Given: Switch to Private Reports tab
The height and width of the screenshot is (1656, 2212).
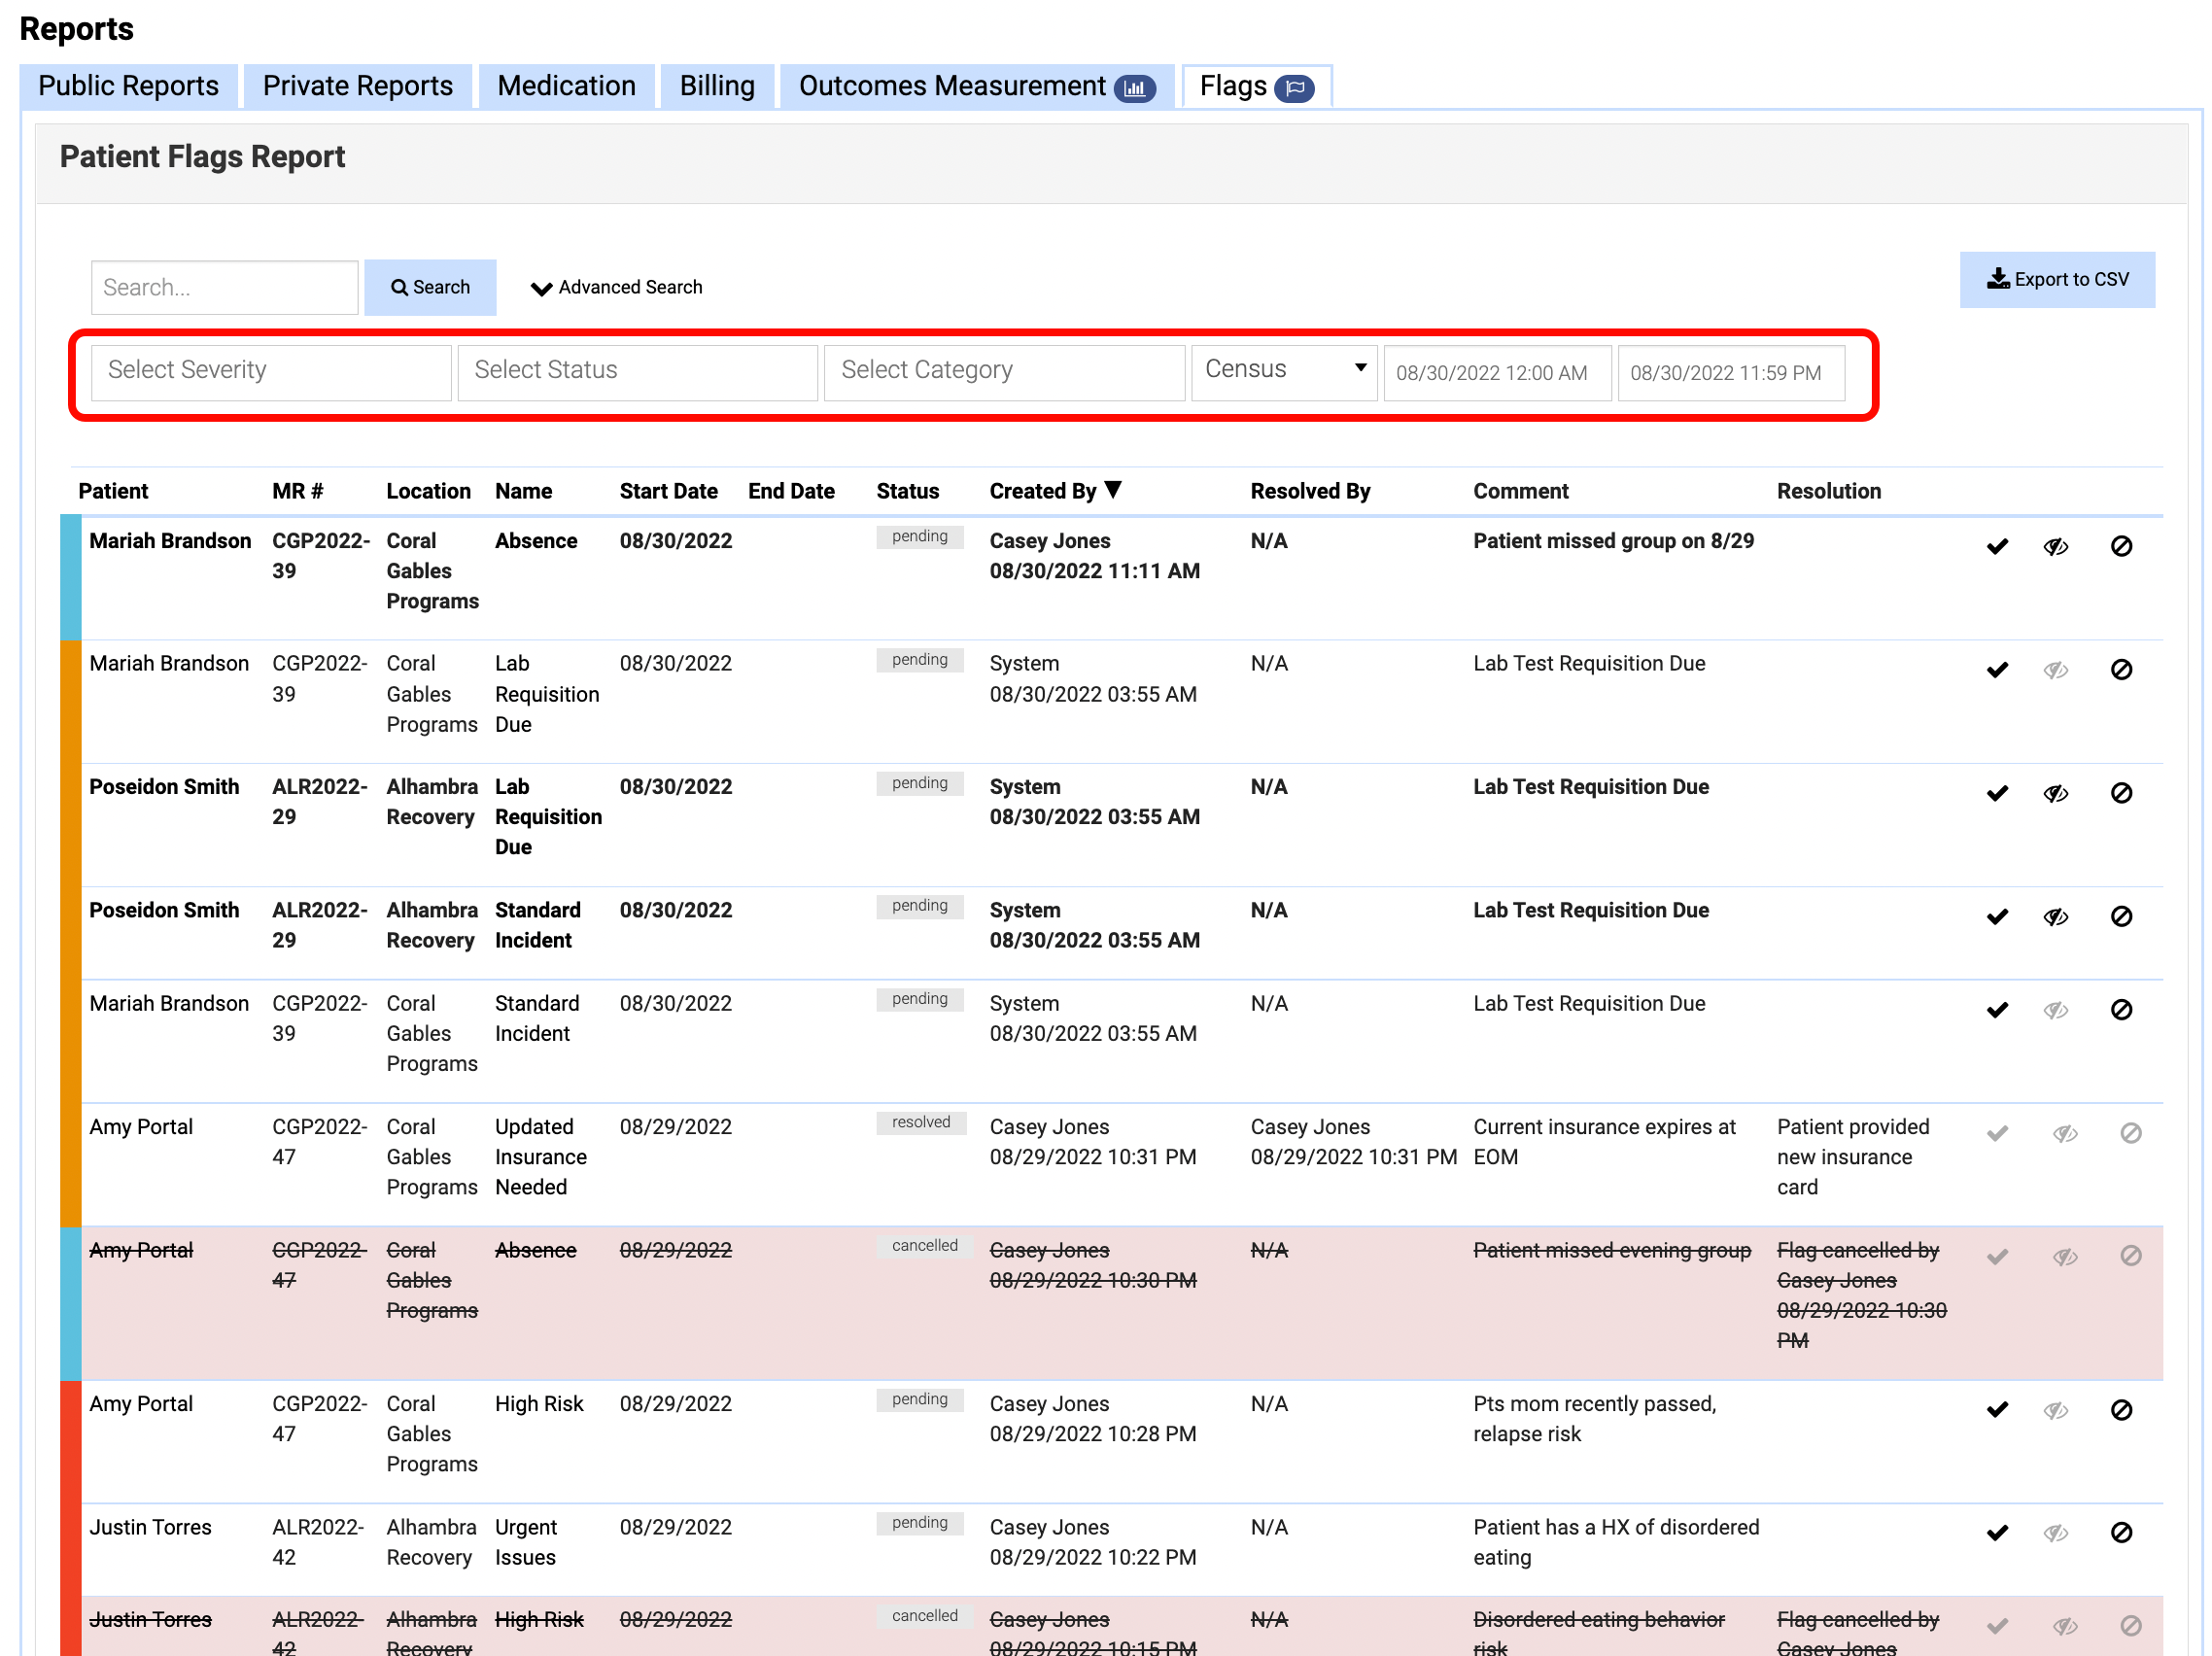Looking at the screenshot, I should [x=357, y=86].
